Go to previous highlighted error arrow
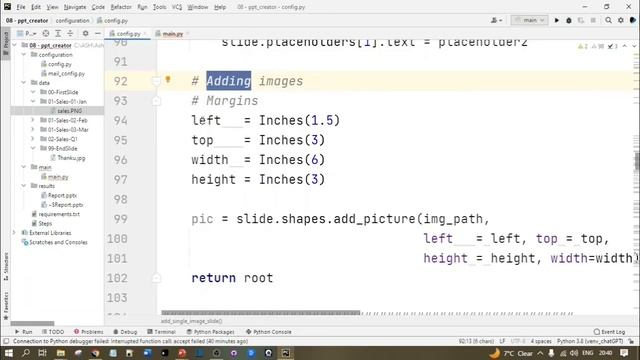 click(624, 46)
